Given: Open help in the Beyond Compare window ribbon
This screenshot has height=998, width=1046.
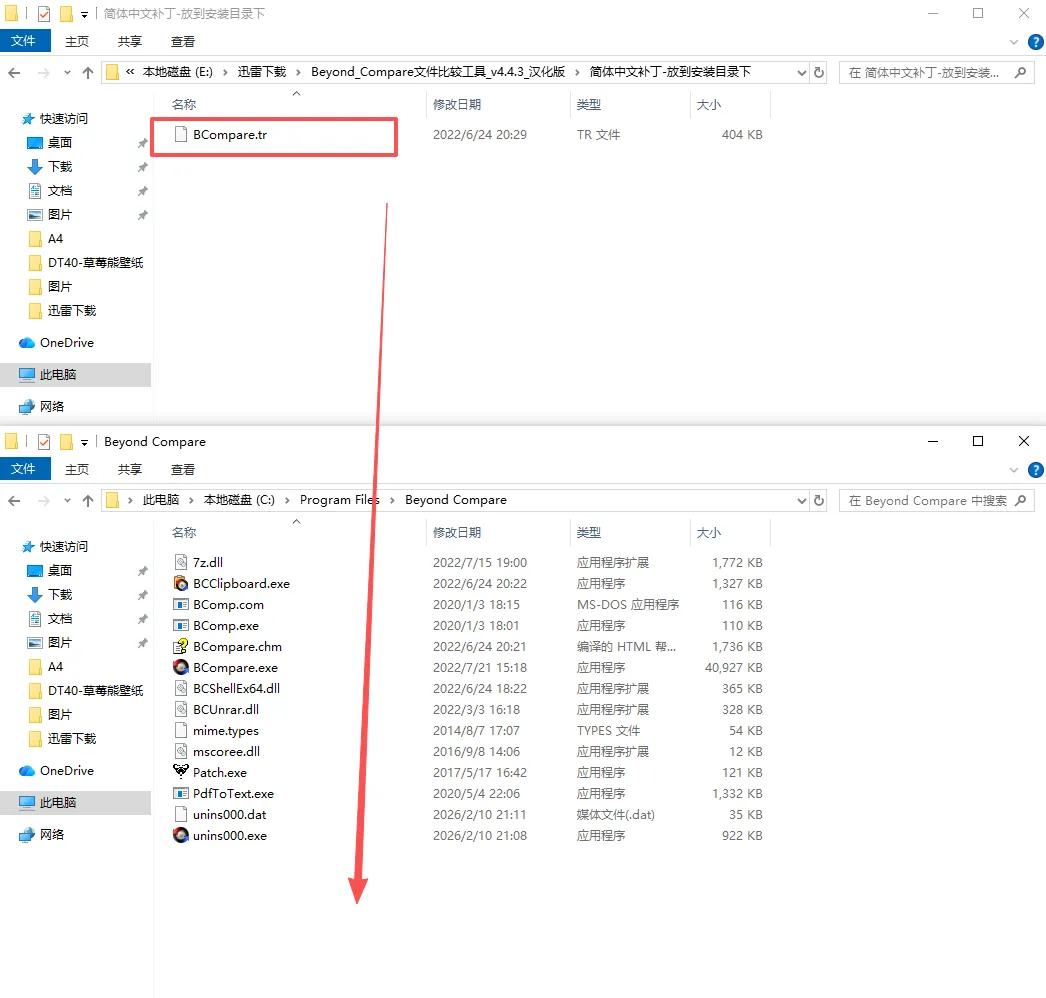Looking at the screenshot, I should 1035,470.
